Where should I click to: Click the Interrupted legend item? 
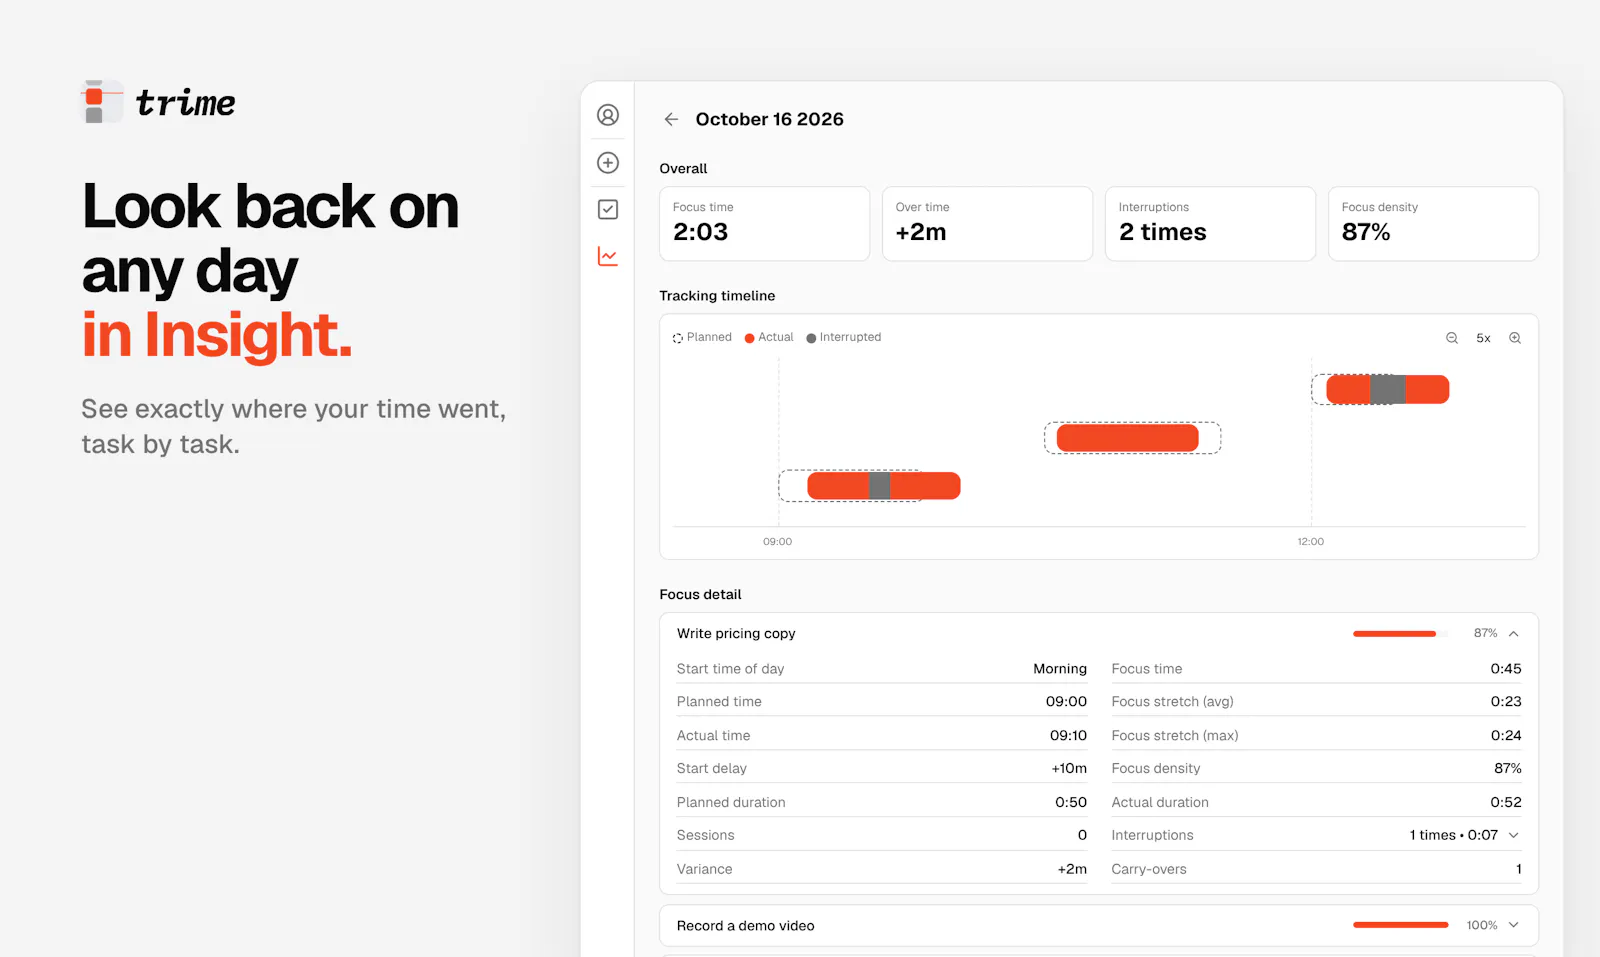844,337
